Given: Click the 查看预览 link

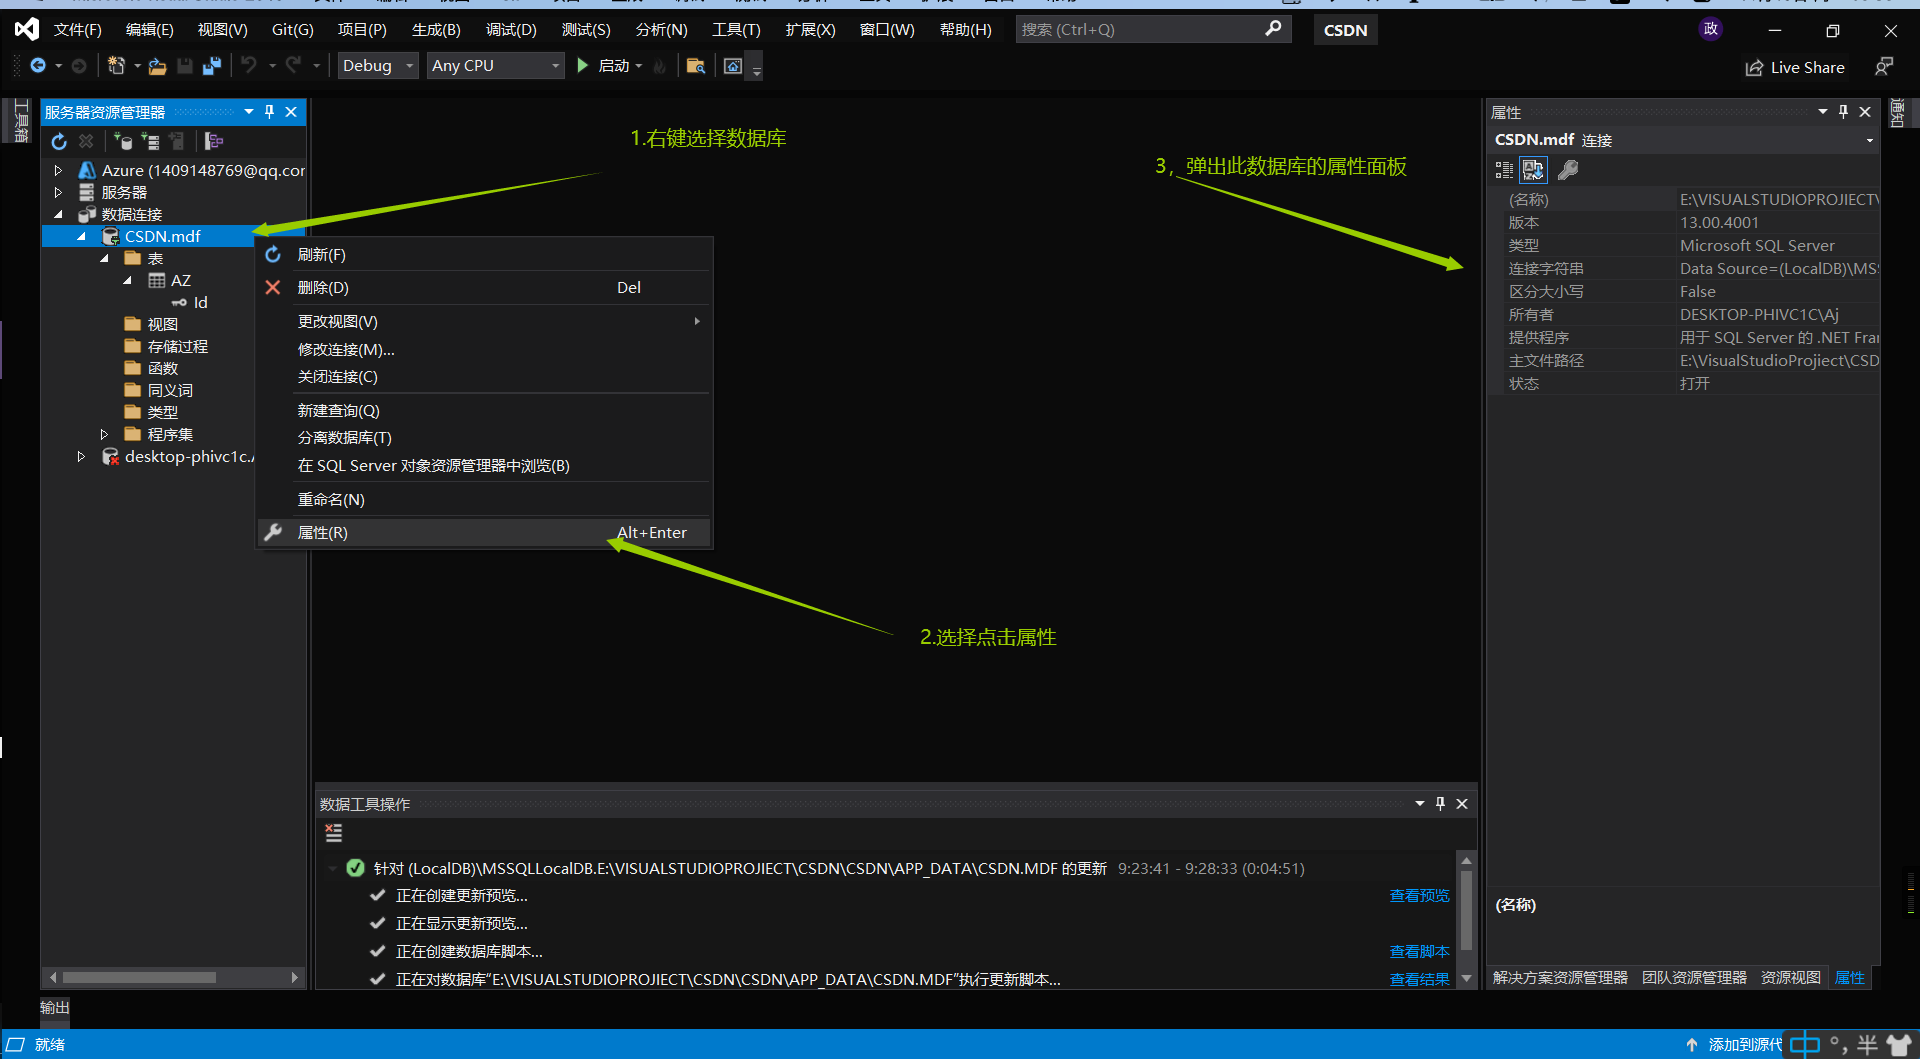Looking at the screenshot, I should pos(1418,895).
